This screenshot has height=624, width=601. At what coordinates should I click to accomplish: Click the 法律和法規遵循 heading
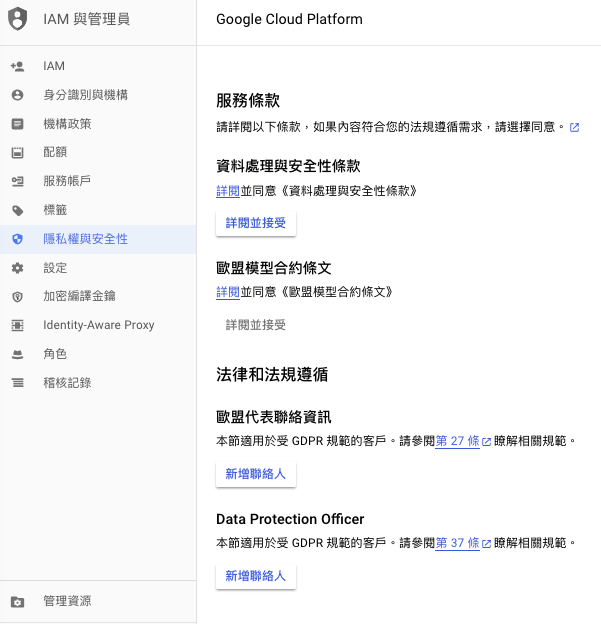pyautogui.click(x=272, y=374)
